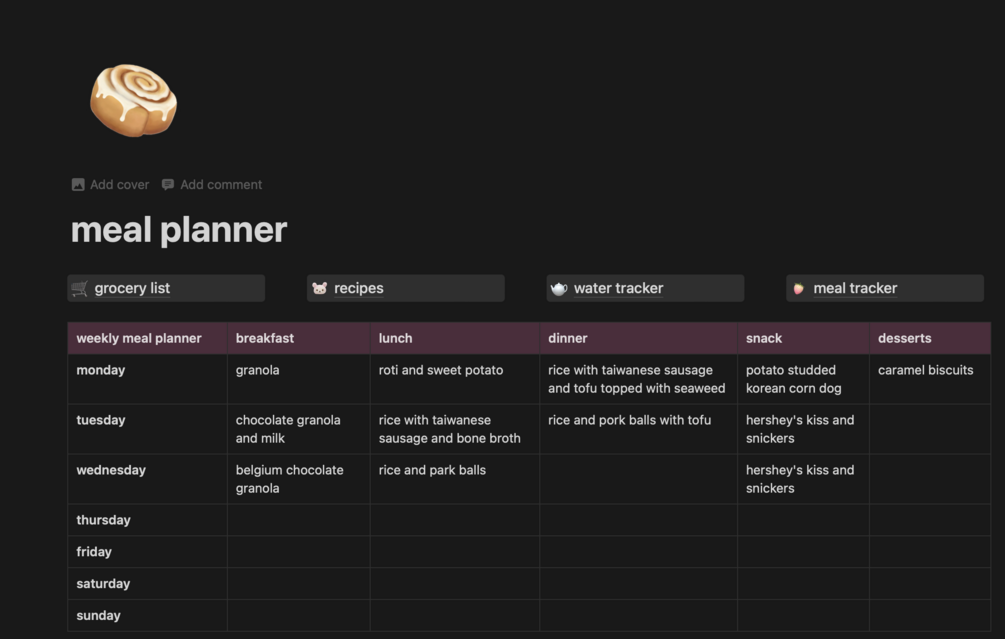The width and height of the screenshot is (1005, 639).
Task: Click the shopping cart icon beside grocery list
Action: [x=80, y=289]
